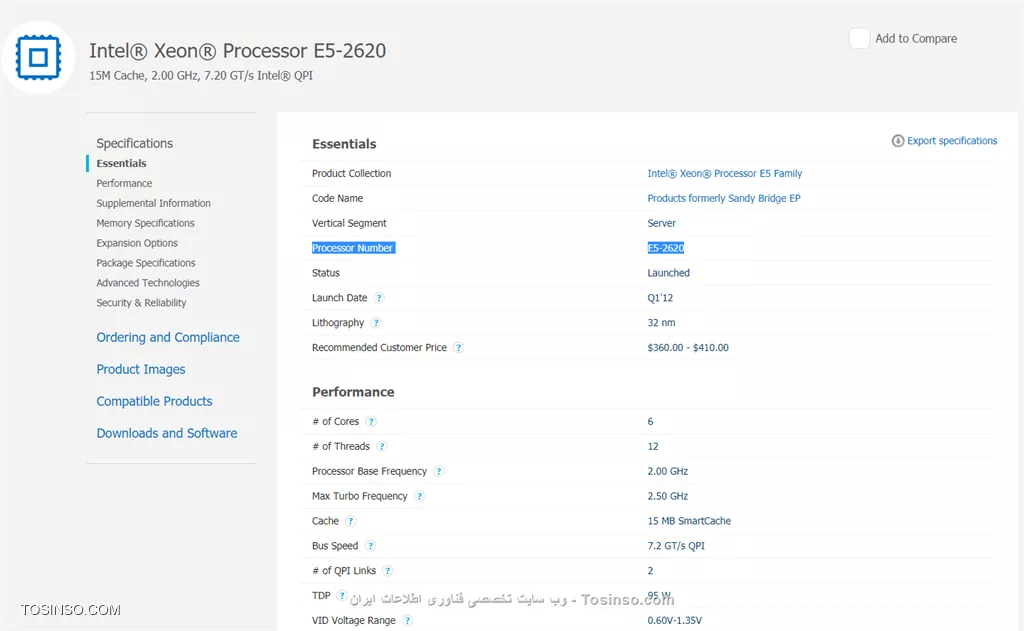This screenshot has width=1024, height=631.
Task: Click the Export specifications download icon
Action: 898,140
